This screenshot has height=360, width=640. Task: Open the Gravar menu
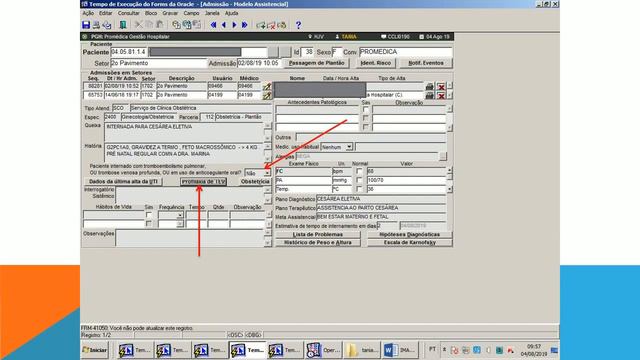tap(170, 13)
